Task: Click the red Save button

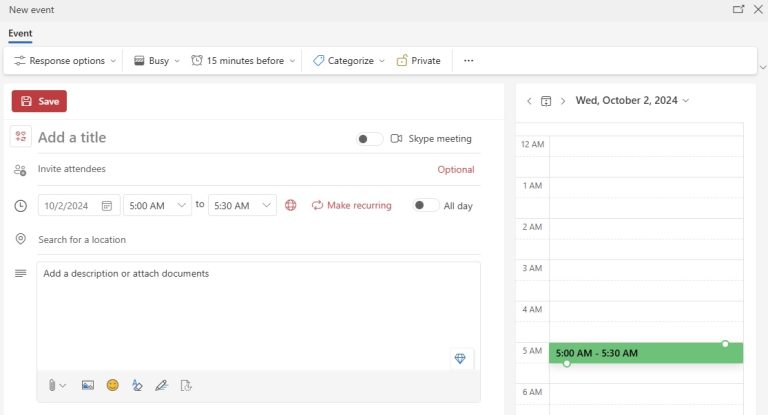Action: pyautogui.click(x=39, y=101)
